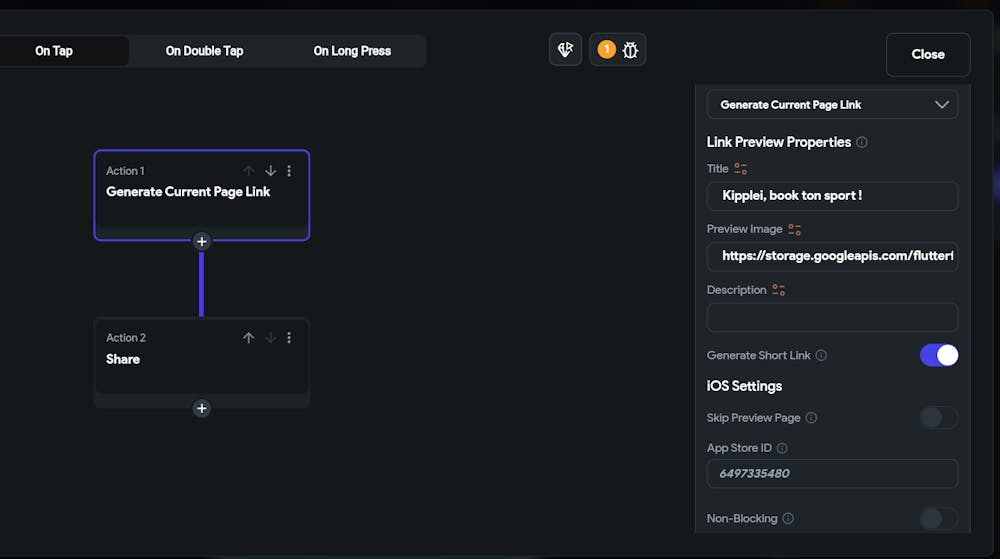The image size is (1000, 559).
Task: Select the Share action card
Action: click(180, 365)
